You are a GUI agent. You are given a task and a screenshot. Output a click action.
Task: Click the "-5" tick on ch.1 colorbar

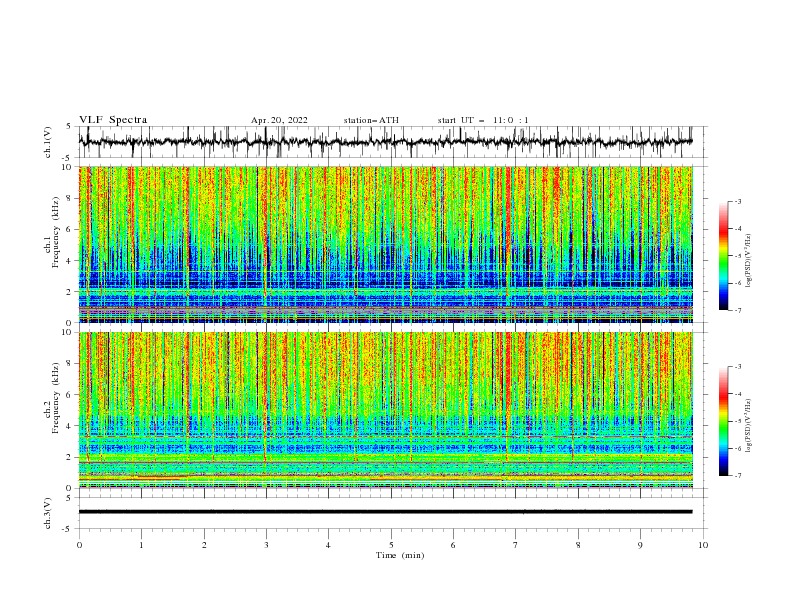click(x=738, y=256)
